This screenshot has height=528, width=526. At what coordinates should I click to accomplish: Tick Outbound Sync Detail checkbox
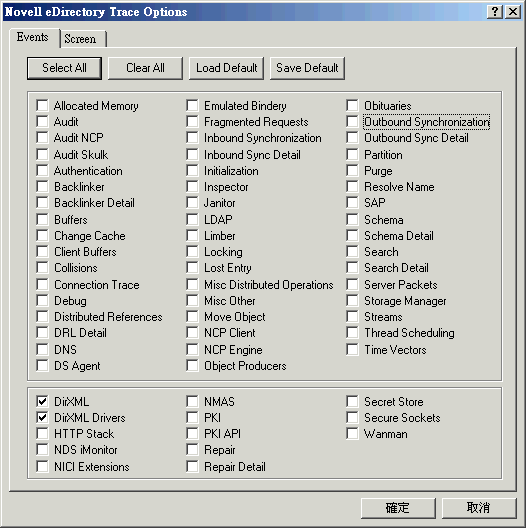(x=352, y=137)
